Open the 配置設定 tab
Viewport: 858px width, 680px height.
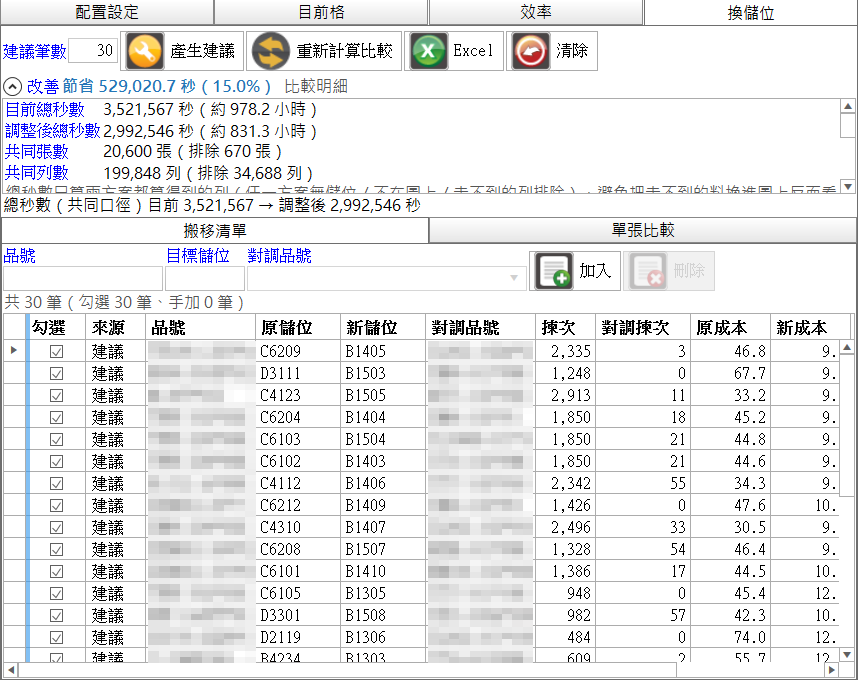(107, 12)
